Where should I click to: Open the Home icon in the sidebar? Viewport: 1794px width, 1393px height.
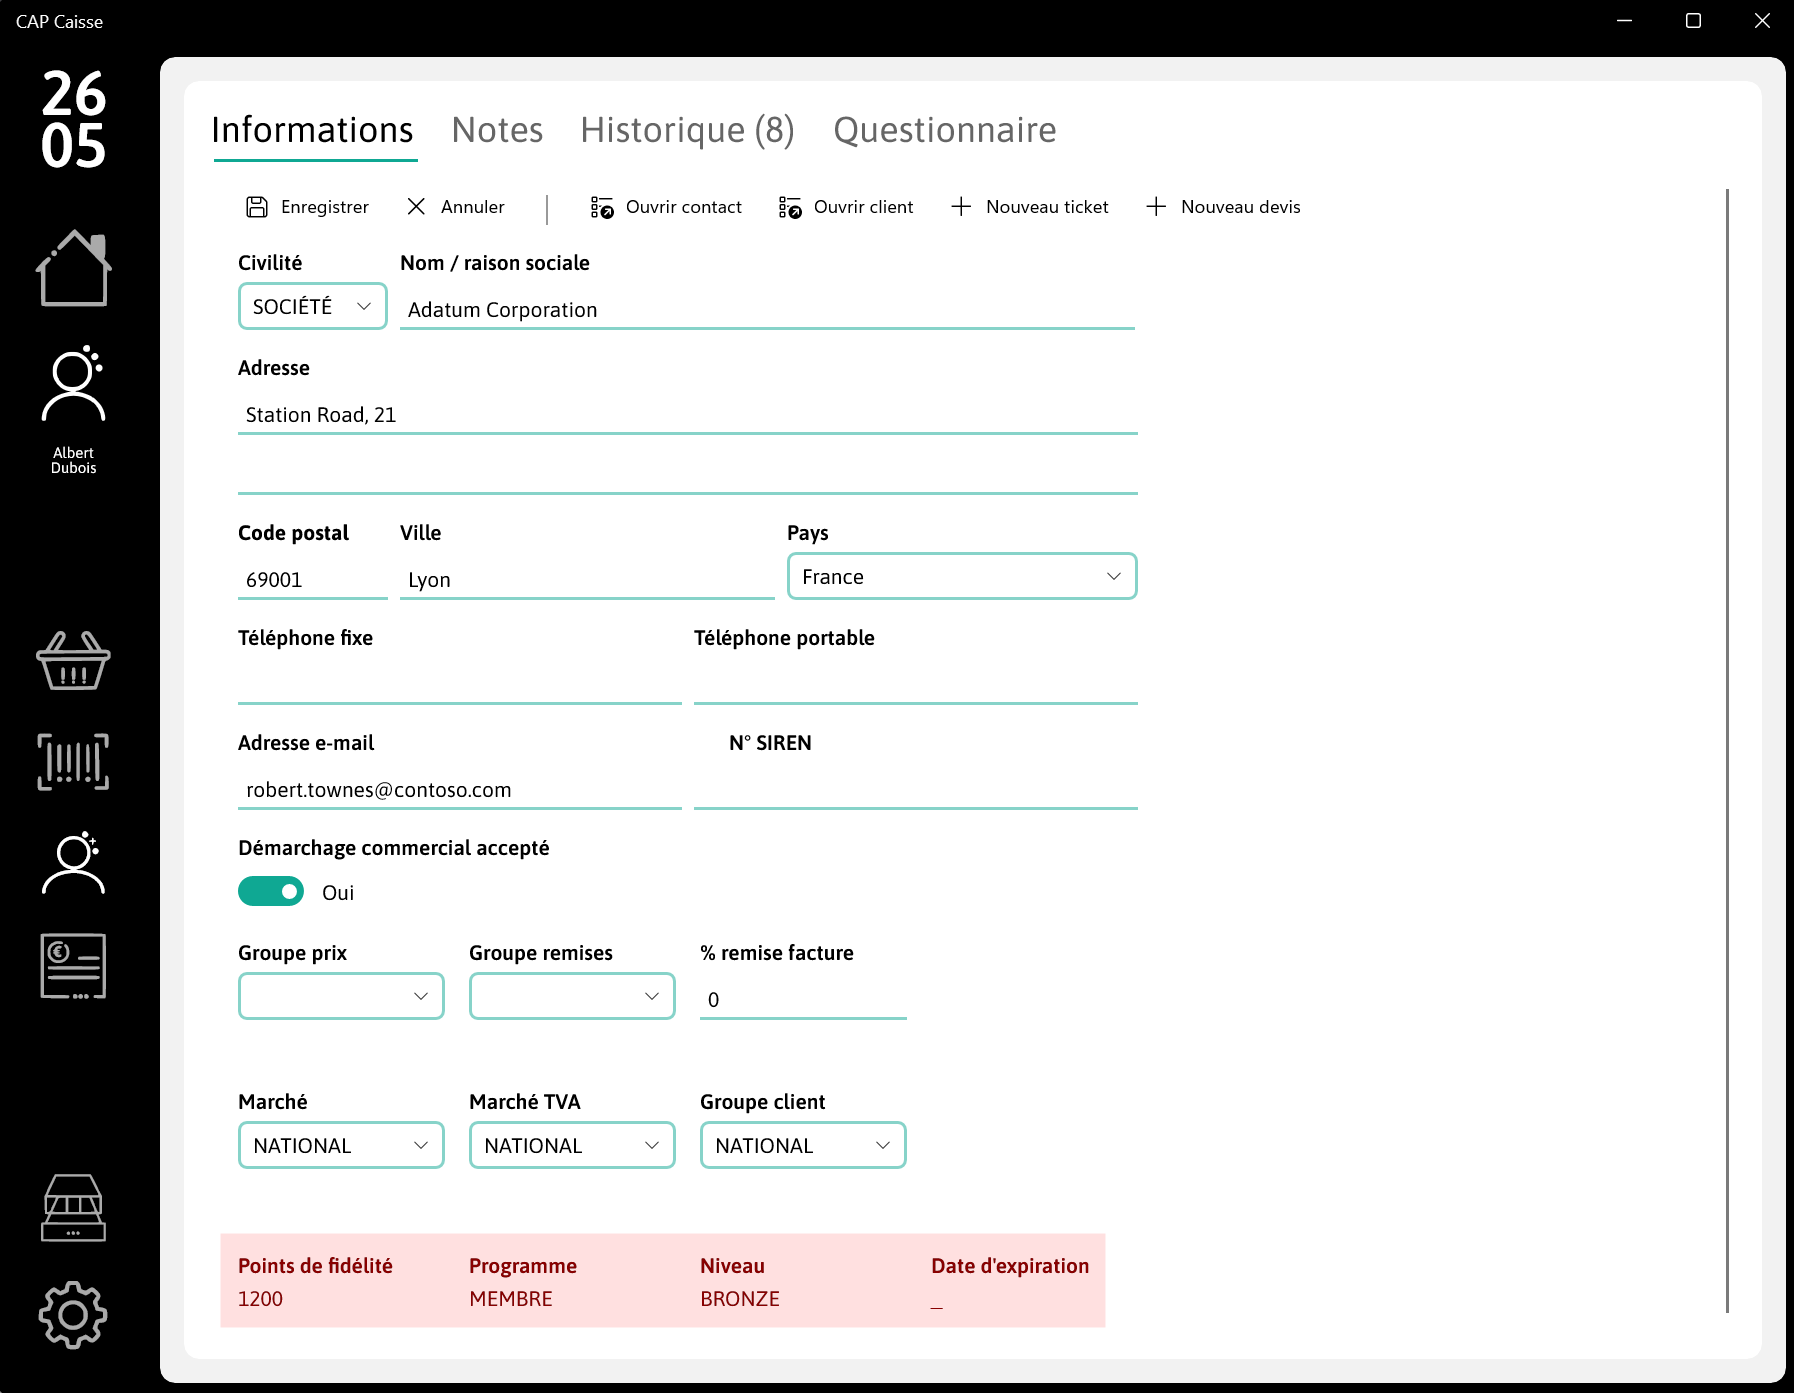click(x=73, y=268)
